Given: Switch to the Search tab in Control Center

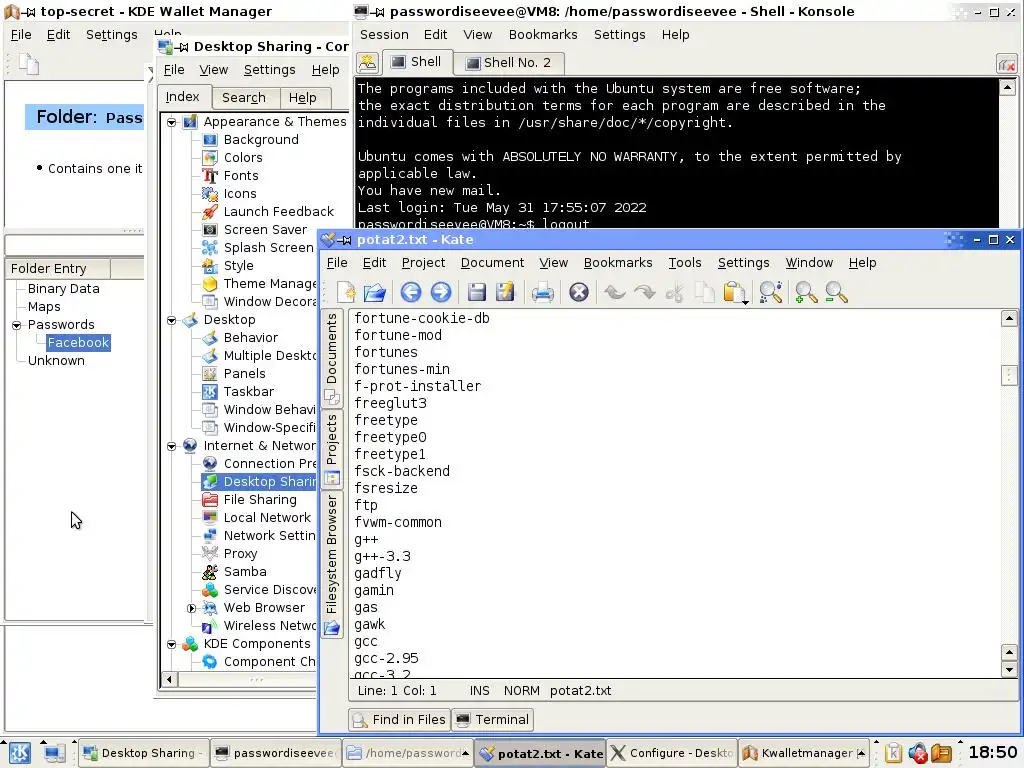Looking at the screenshot, I should click(x=244, y=97).
